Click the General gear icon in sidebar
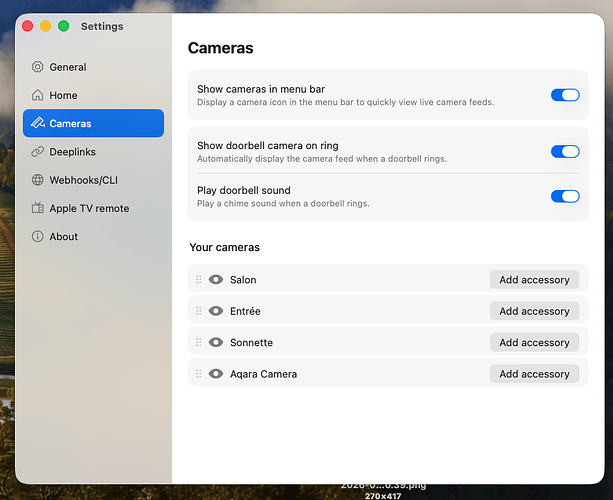613x500 pixels. 38,67
